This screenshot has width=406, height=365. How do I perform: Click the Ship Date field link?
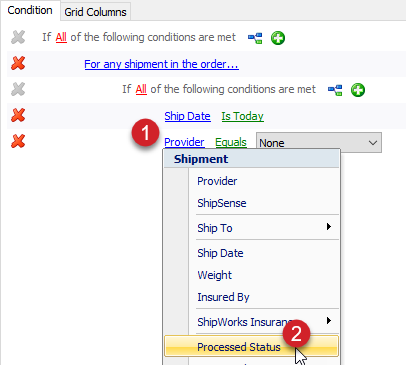click(x=187, y=116)
